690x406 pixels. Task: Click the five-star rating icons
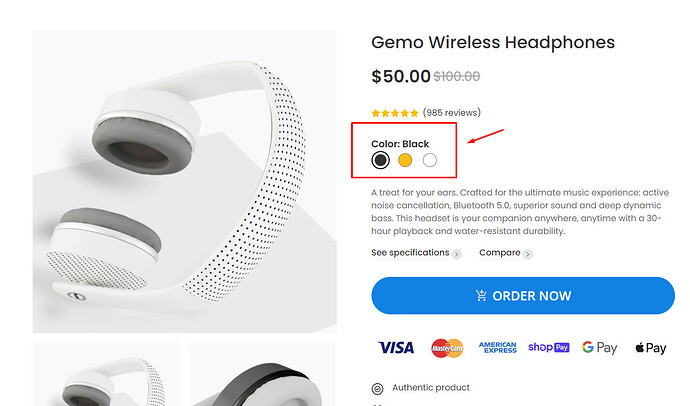point(394,113)
